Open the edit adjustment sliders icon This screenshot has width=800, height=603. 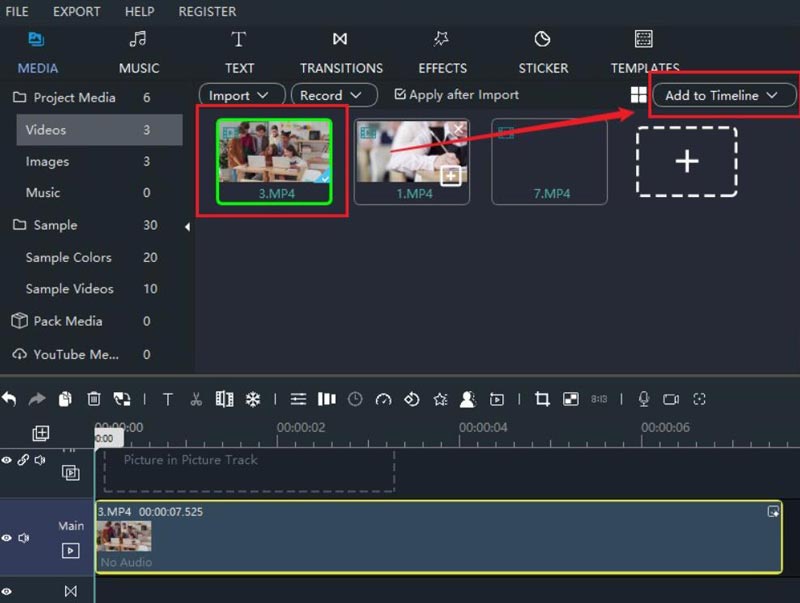[298, 399]
